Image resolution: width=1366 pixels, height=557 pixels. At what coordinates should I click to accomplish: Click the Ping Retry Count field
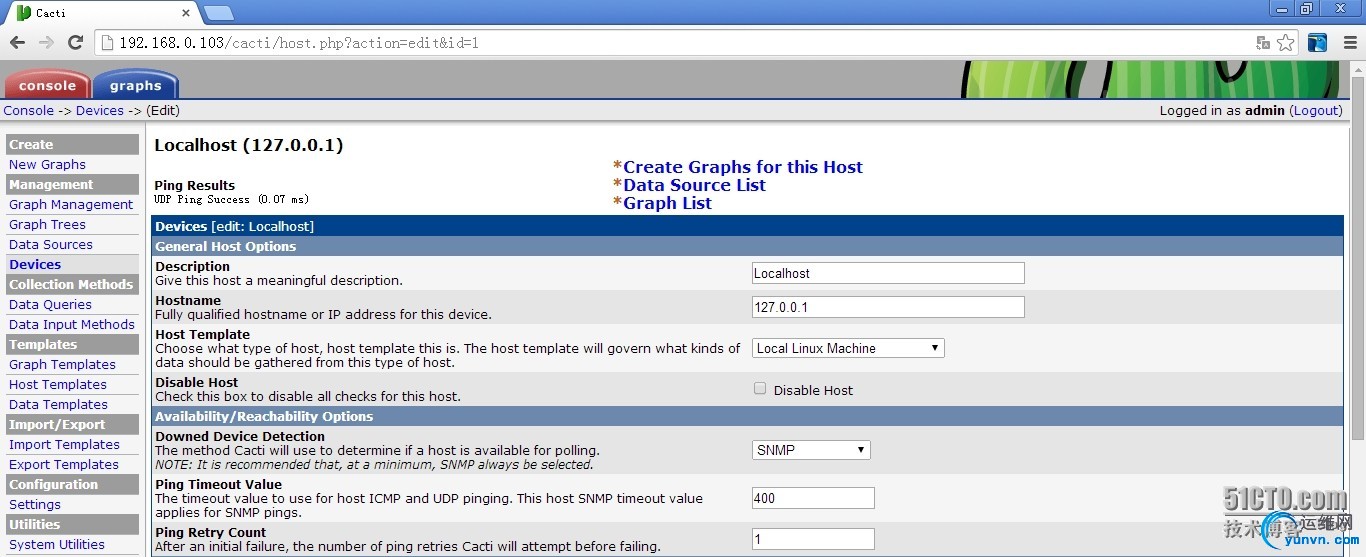813,539
